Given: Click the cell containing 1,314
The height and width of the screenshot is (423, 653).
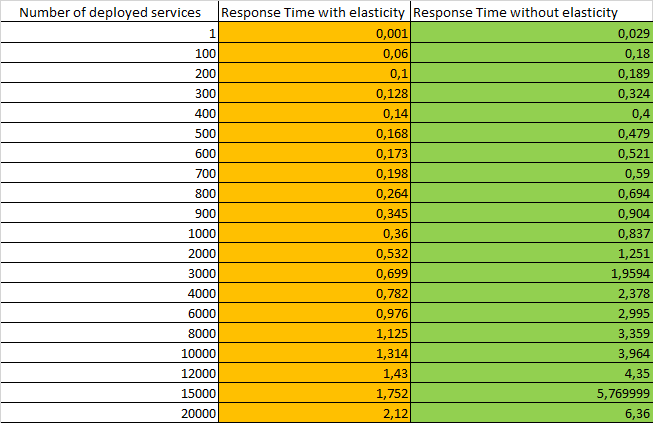Looking at the screenshot, I should [x=314, y=352].
